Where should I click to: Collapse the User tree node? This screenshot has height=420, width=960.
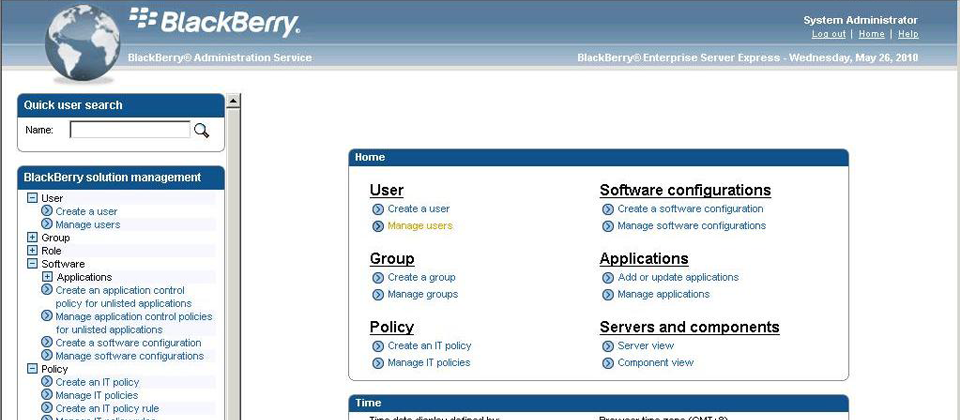(32, 198)
